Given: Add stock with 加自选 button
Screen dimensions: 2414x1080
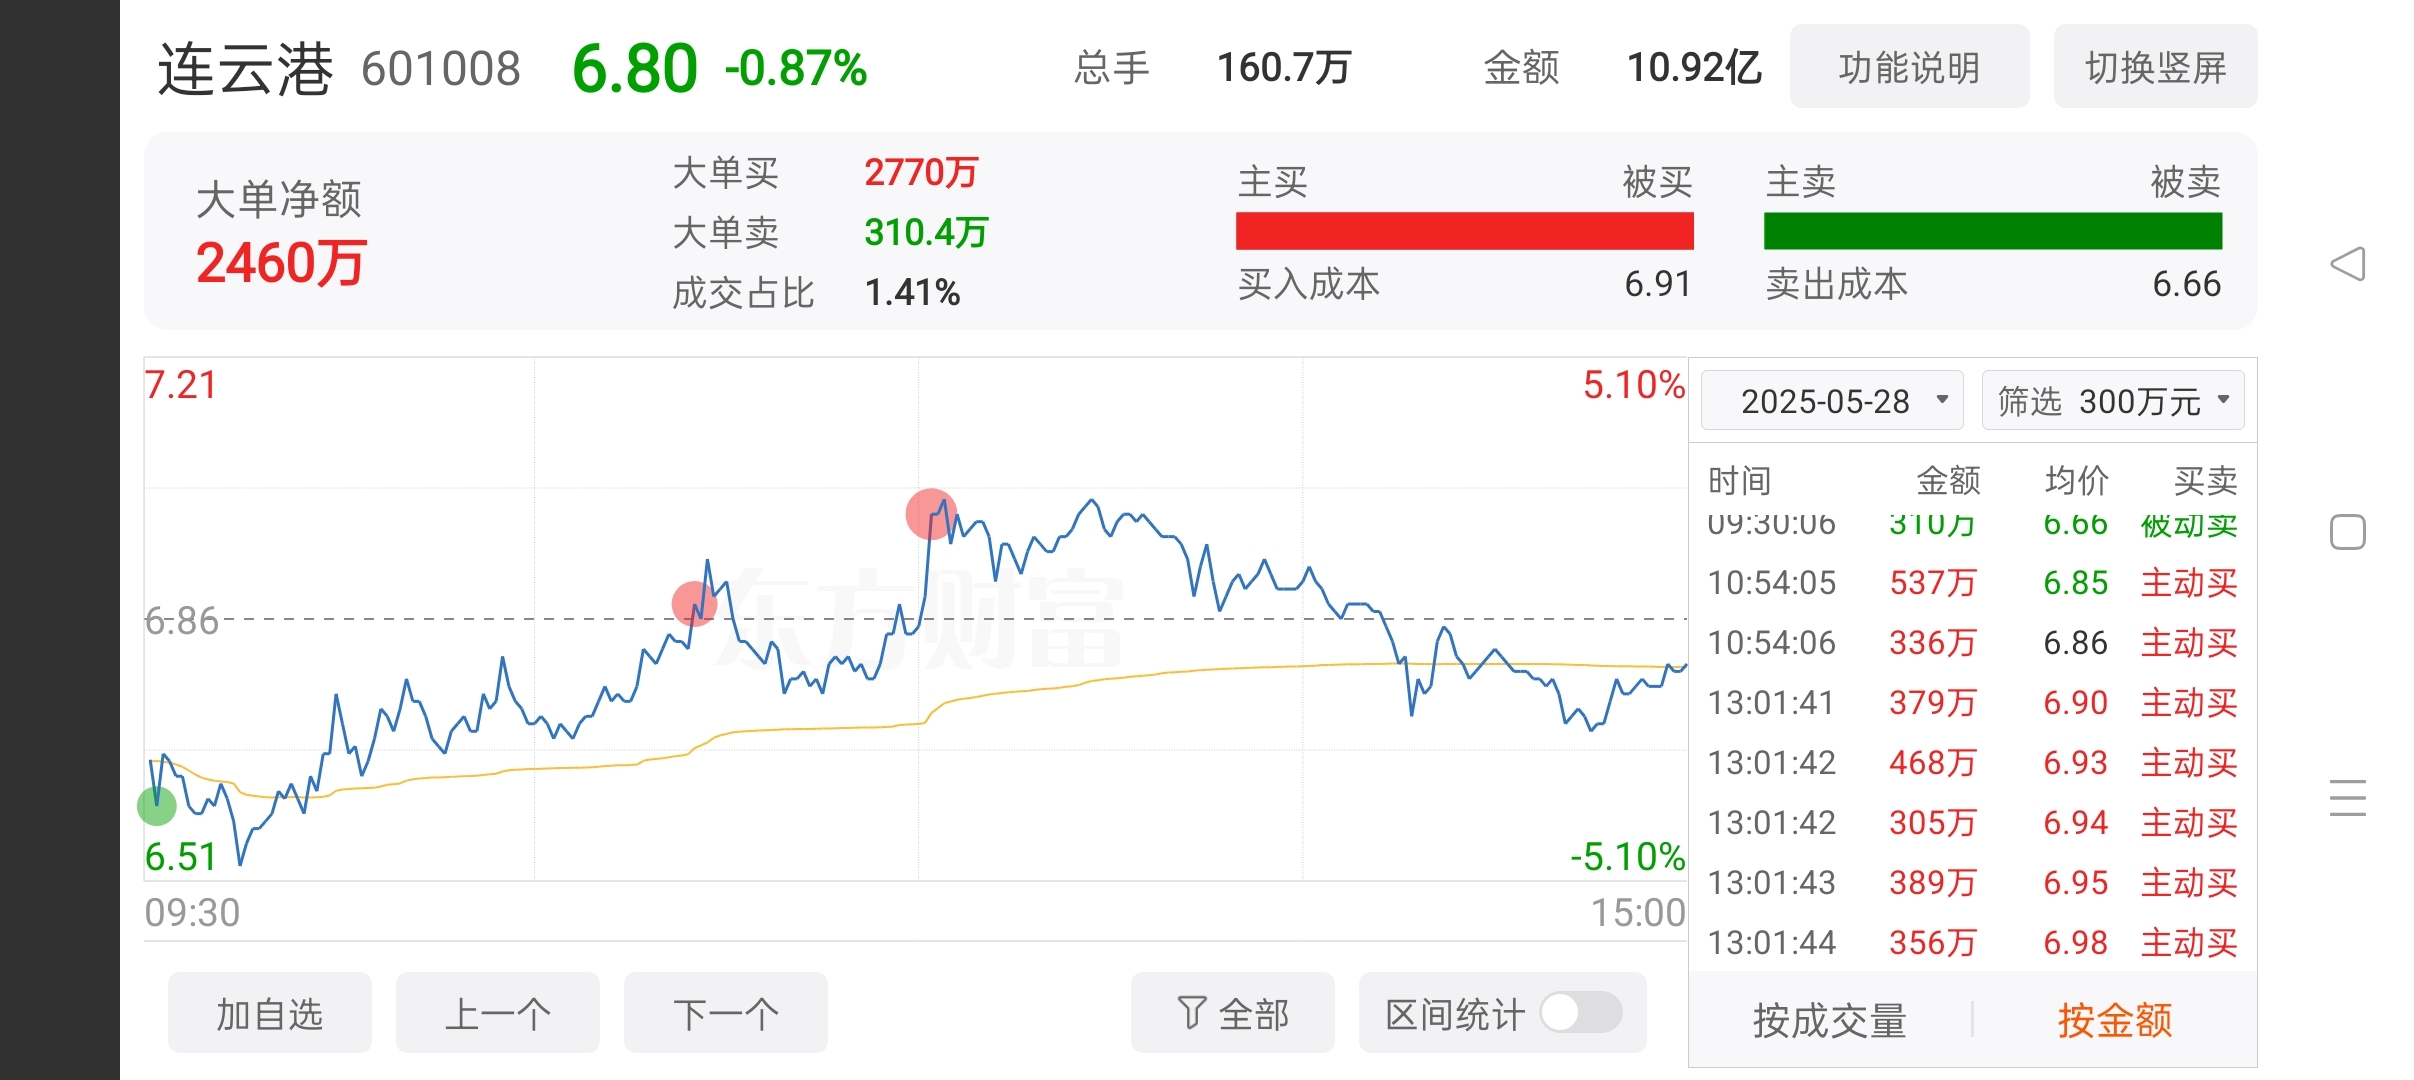Looking at the screenshot, I should (270, 1012).
